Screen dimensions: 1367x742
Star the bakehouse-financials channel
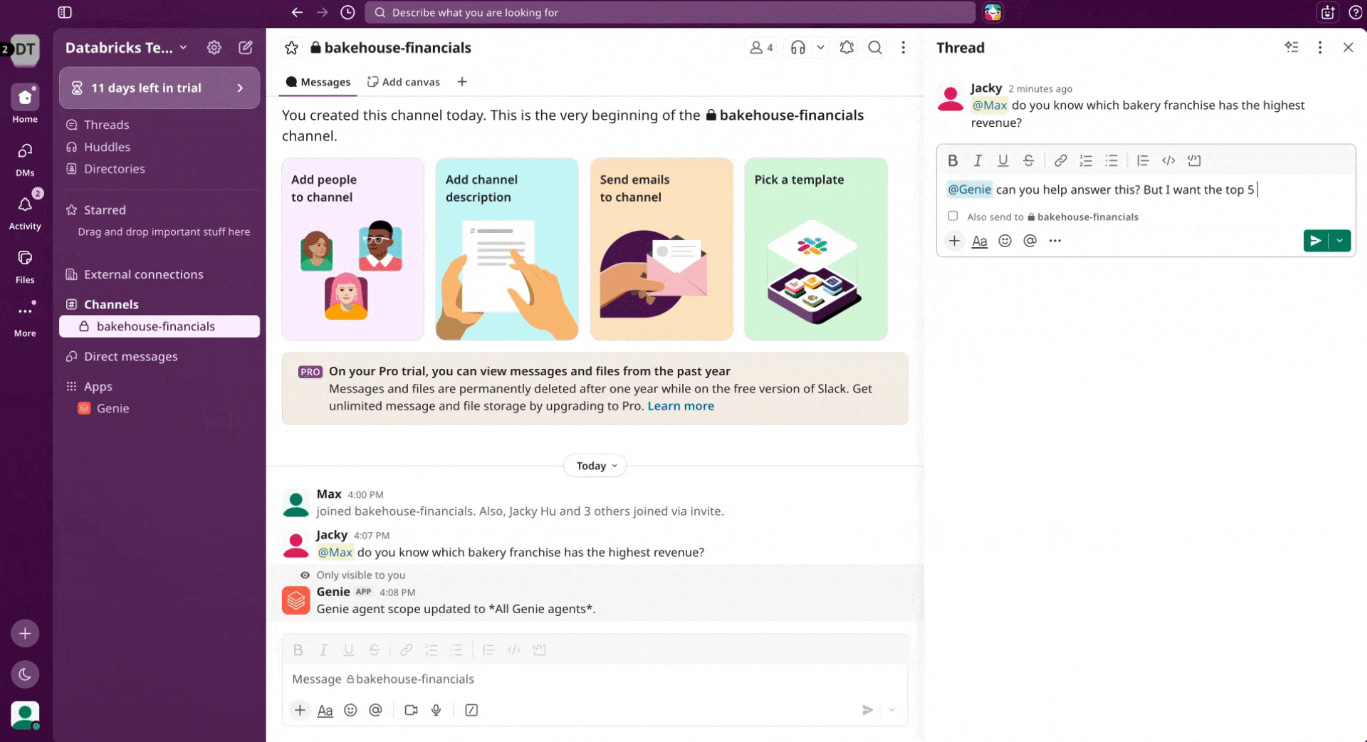(291, 48)
